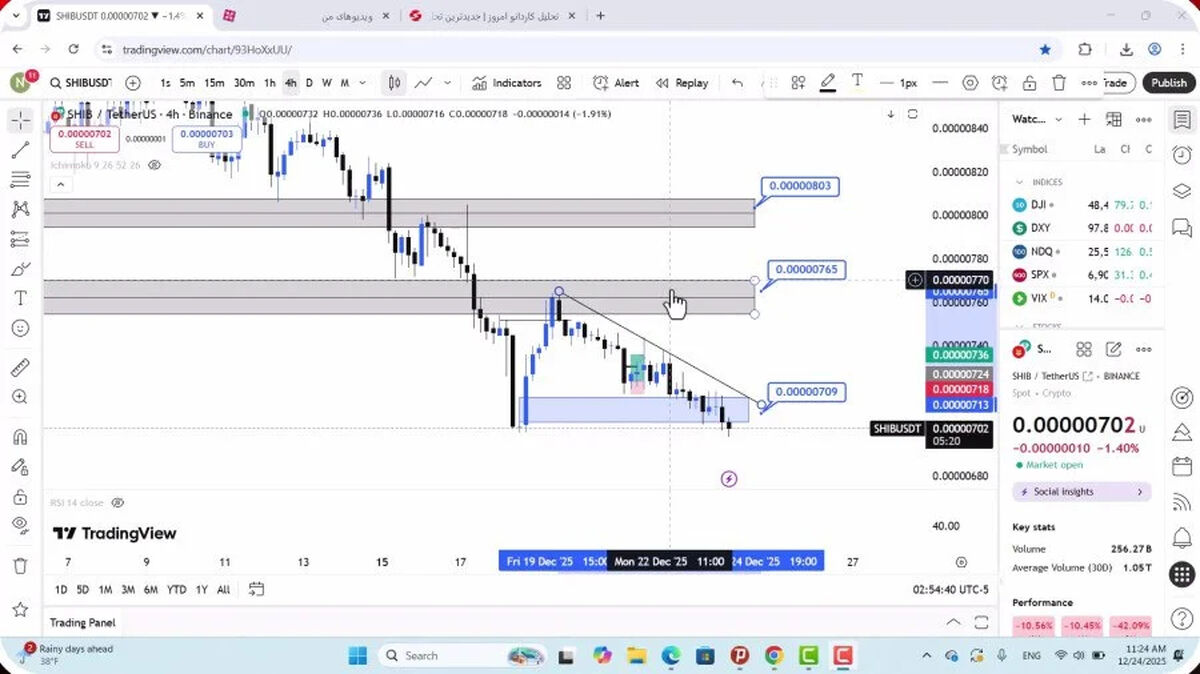Toggle magnet mode for drawings

[20, 437]
